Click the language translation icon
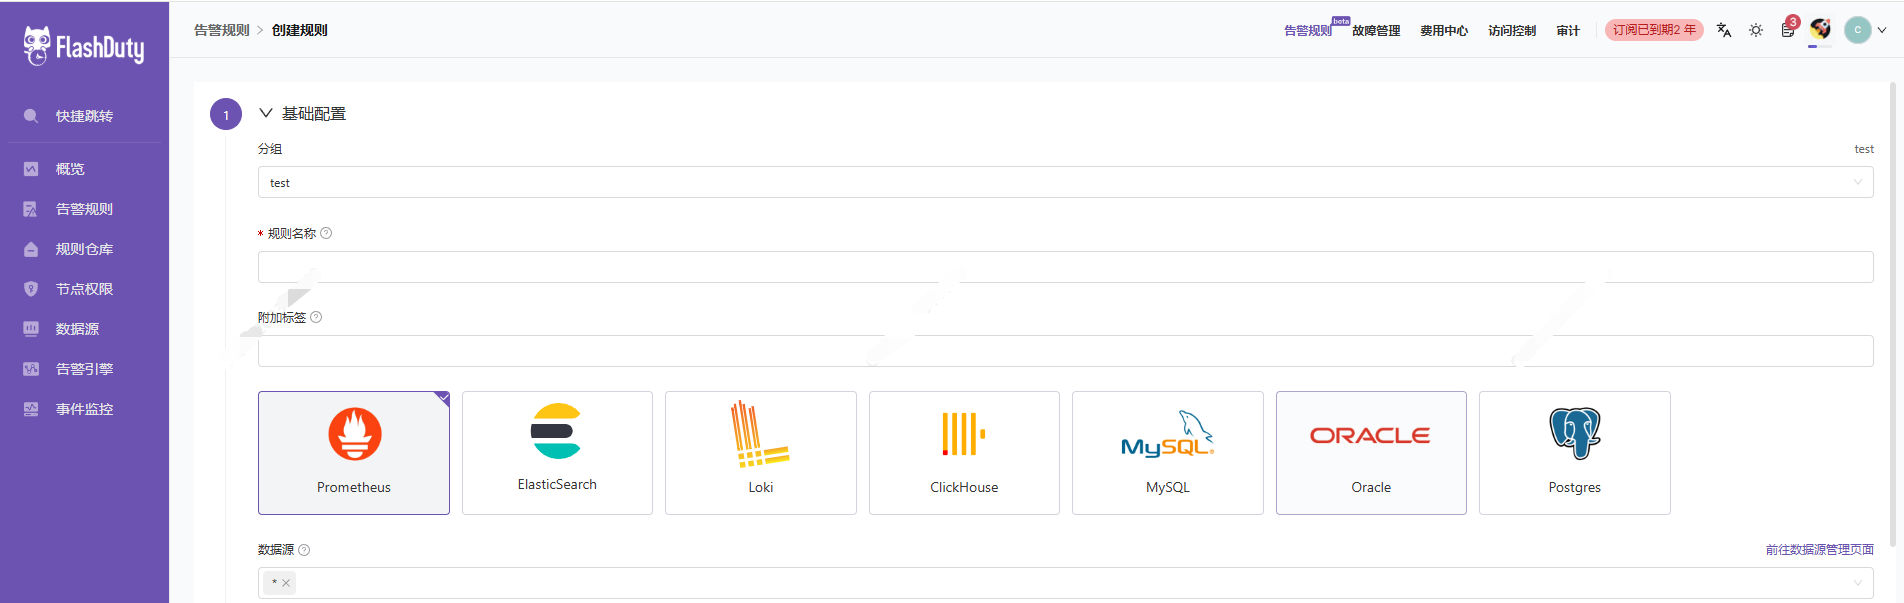The image size is (1904, 603). point(1723,30)
